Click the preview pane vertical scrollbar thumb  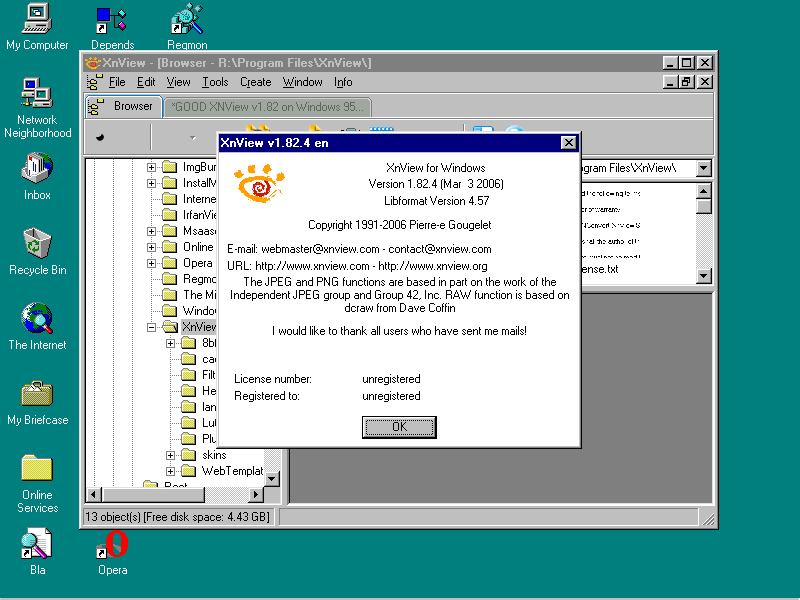click(704, 207)
